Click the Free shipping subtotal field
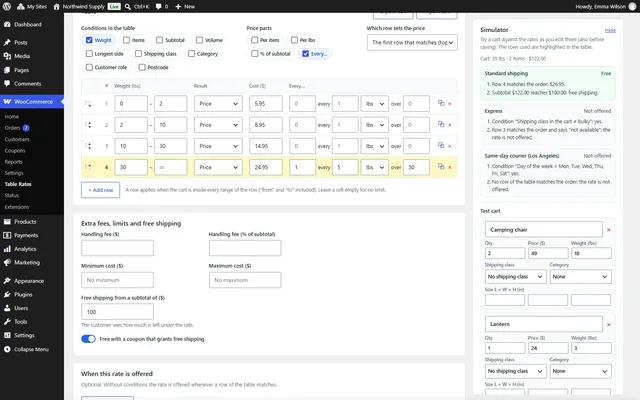 coord(118,312)
